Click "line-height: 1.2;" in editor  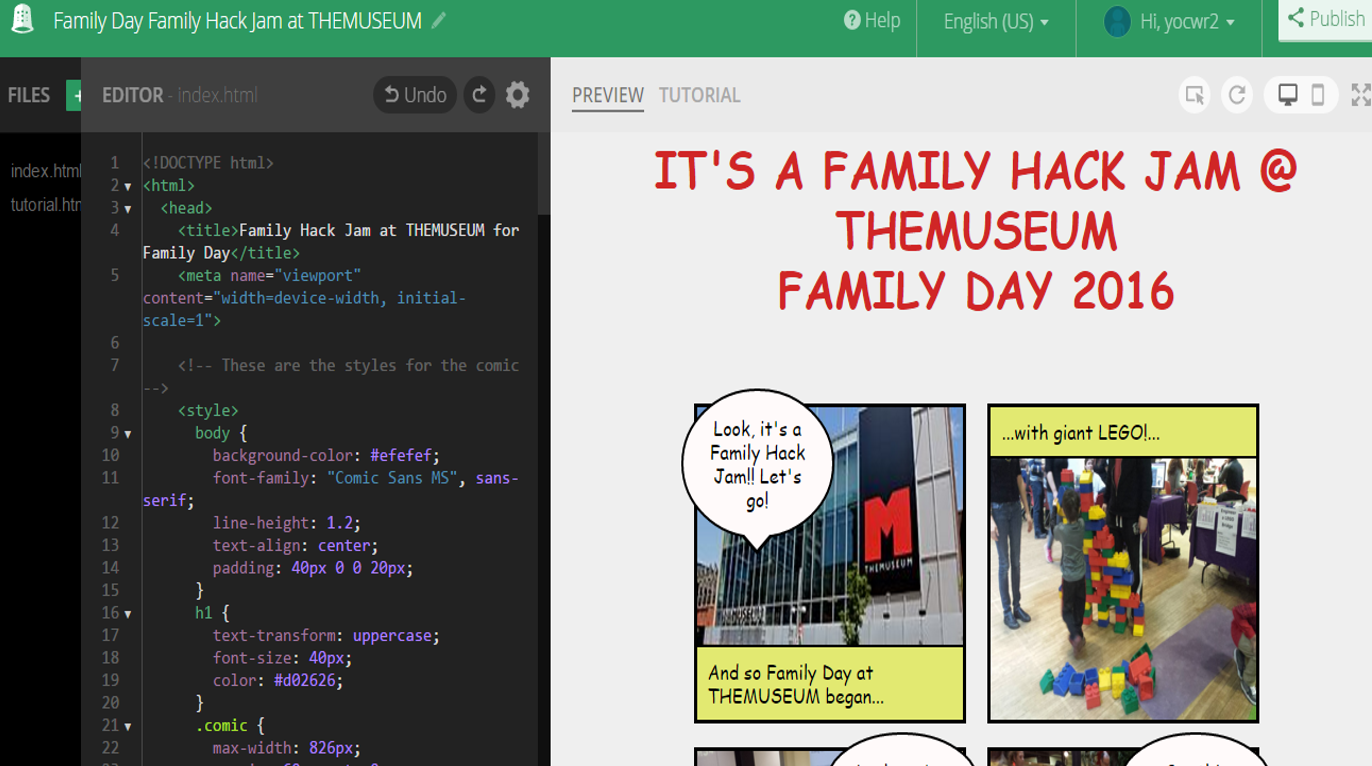tap(286, 522)
